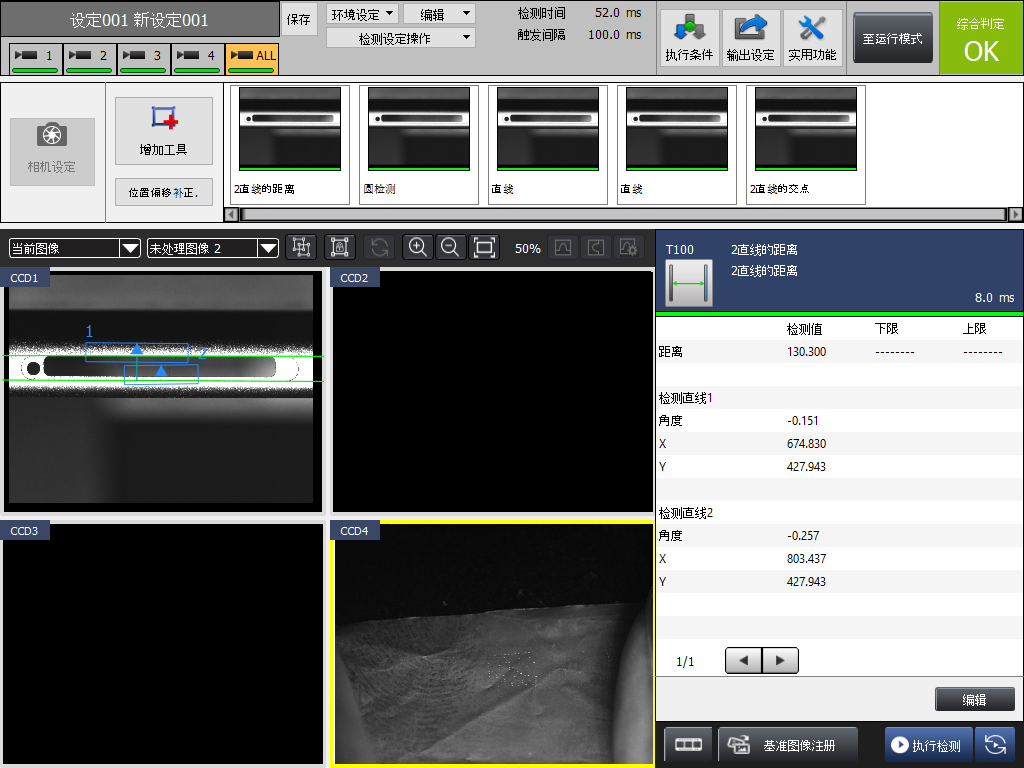The width and height of the screenshot is (1024, 768).
Task: Click the zoom in magnifier icon
Action: point(418,248)
